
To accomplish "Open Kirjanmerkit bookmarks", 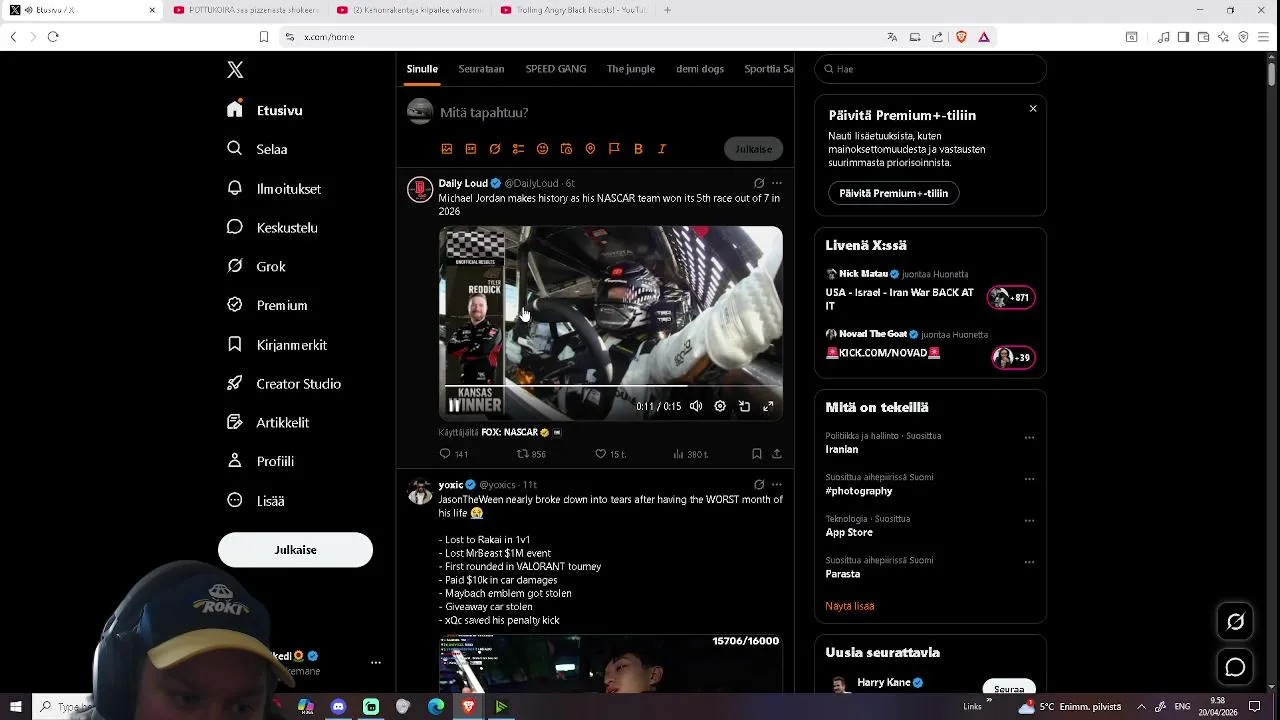I will point(277,344).
